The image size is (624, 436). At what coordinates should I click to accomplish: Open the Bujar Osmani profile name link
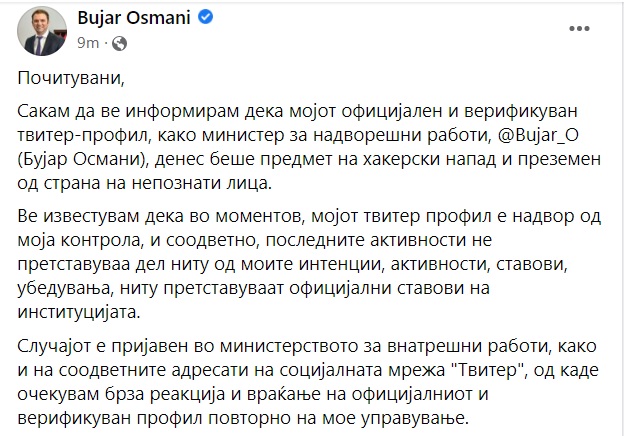tap(134, 18)
